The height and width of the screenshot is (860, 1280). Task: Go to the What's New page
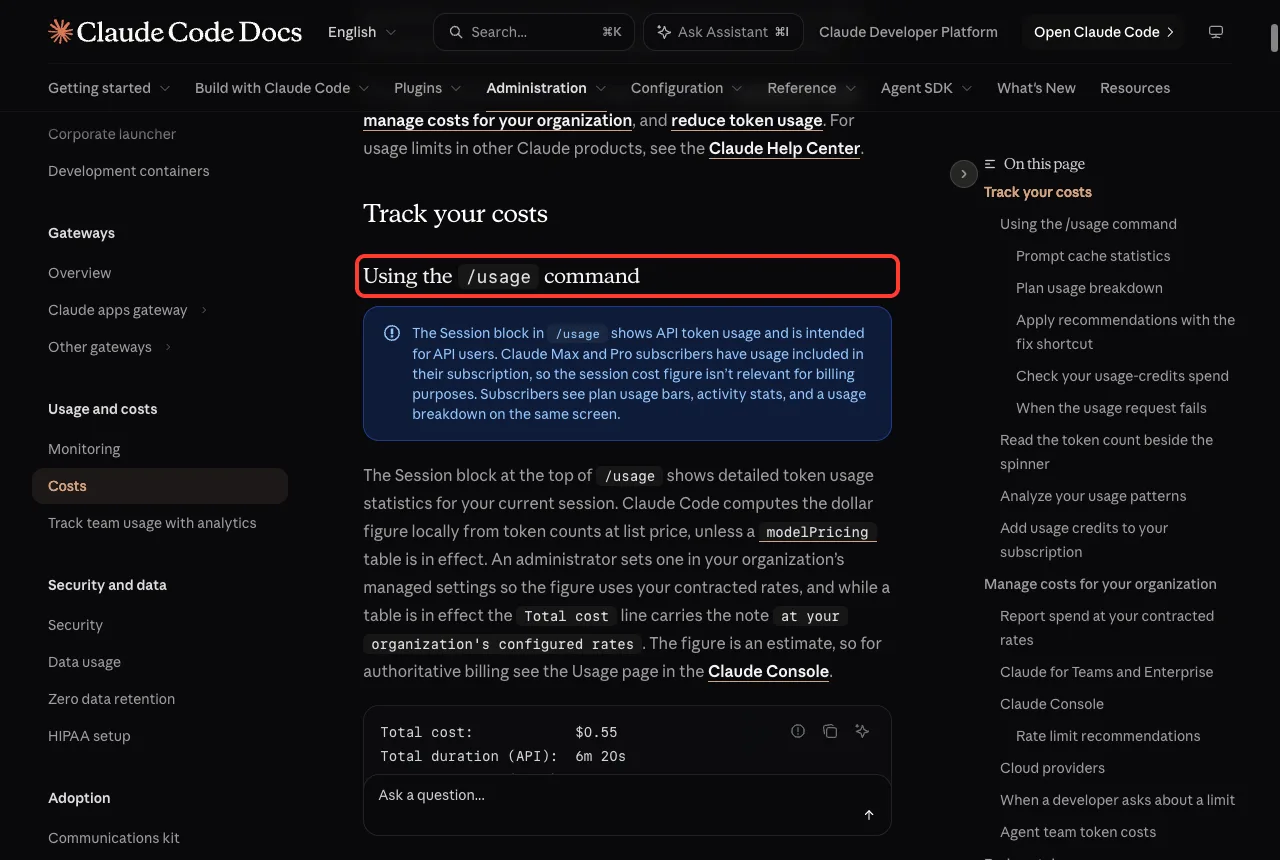point(1036,88)
